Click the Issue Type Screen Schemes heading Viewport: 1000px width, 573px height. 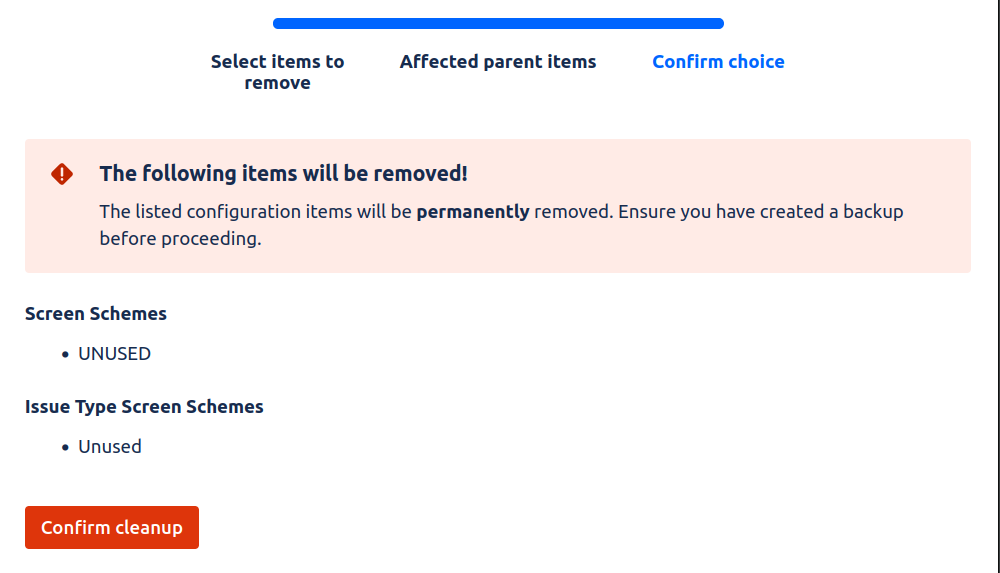(144, 407)
